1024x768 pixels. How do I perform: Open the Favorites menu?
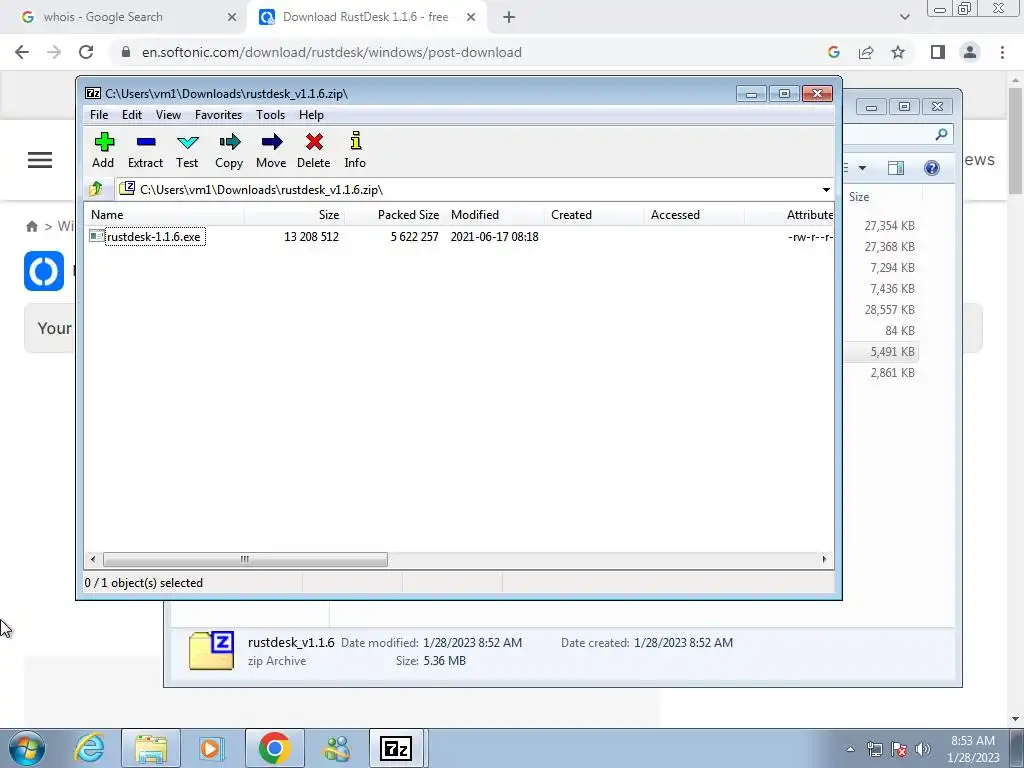point(218,115)
